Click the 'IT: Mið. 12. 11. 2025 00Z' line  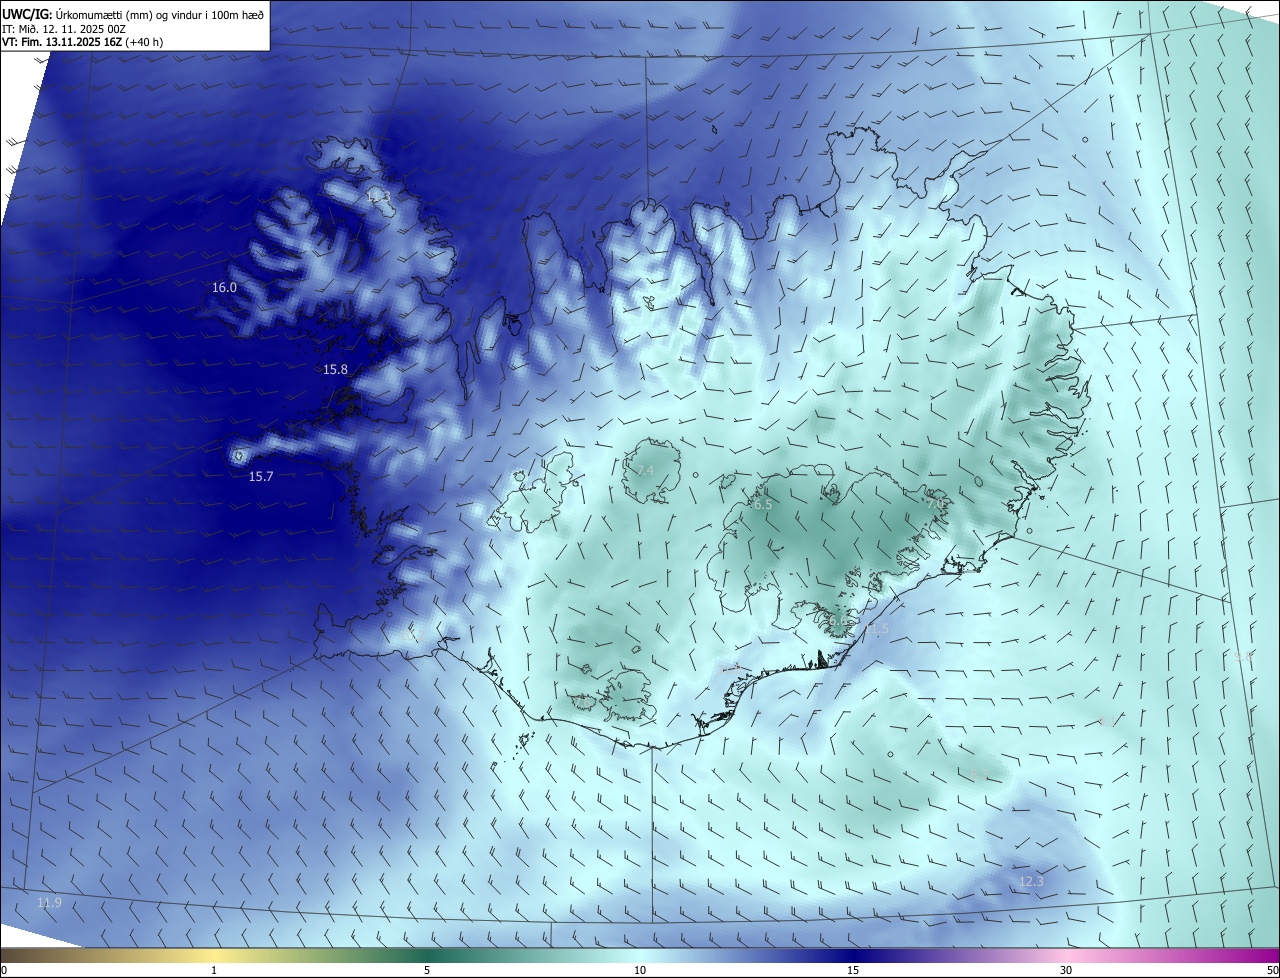click(x=64, y=29)
